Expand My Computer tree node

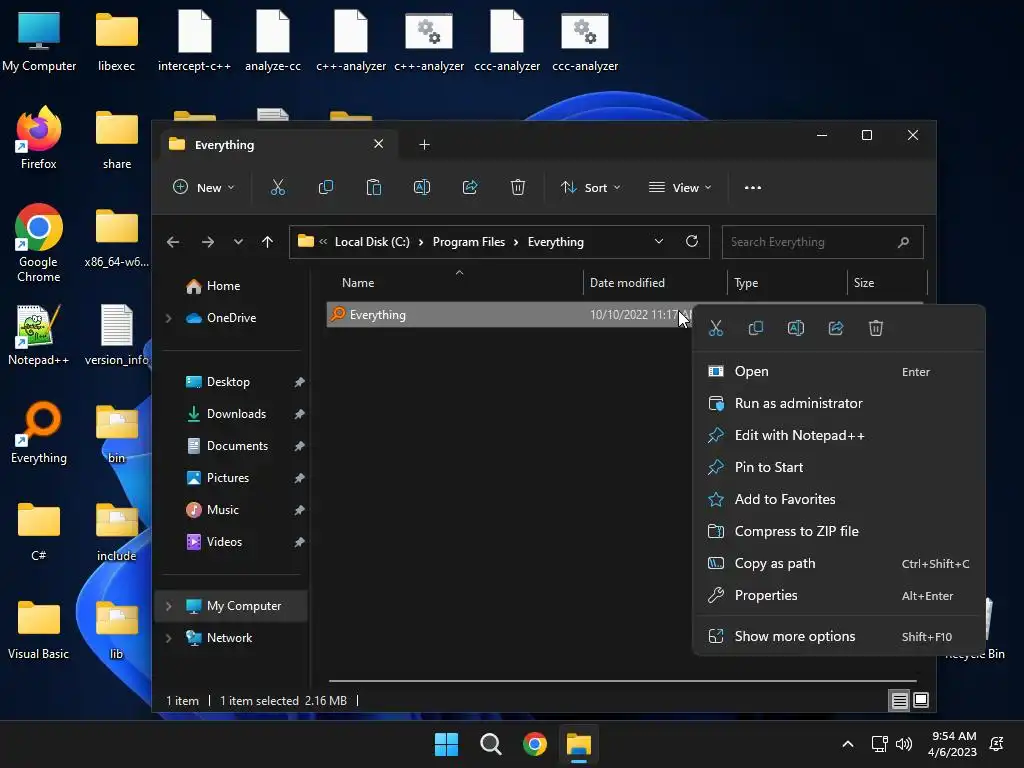168,606
